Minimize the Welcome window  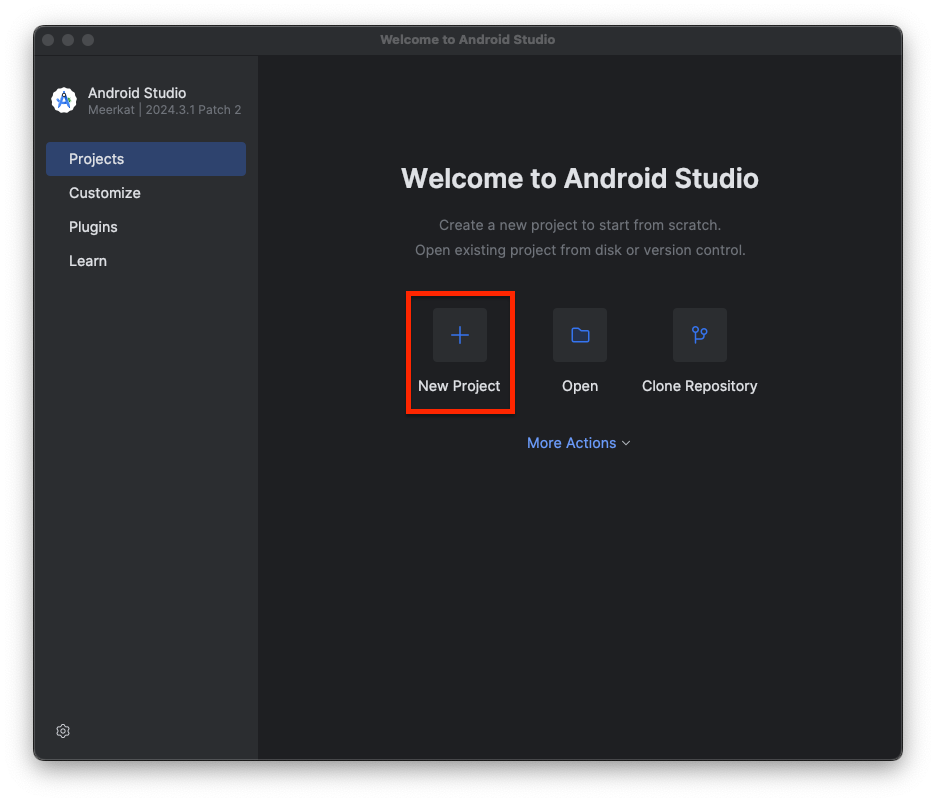pos(67,40)
